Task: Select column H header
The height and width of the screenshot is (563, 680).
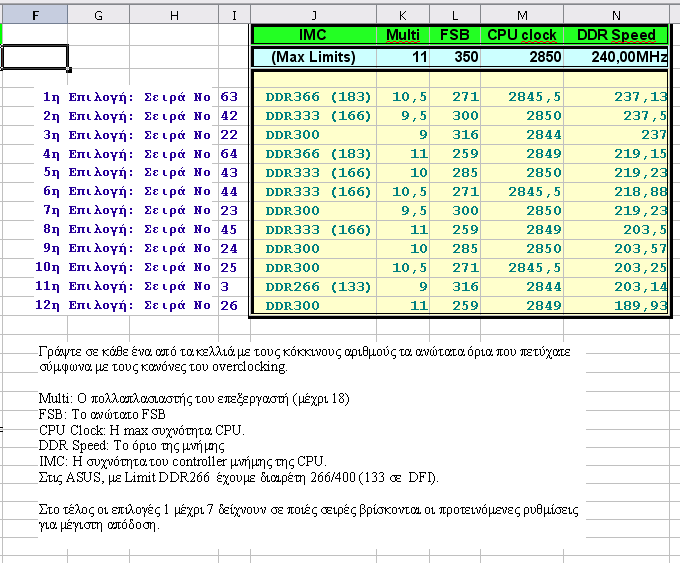Action: coord(174,16)
